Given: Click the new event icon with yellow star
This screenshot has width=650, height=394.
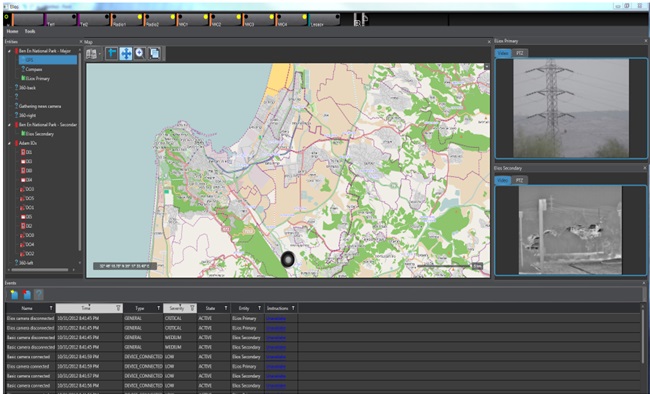Looking at the screenshot, I should 14,294.
